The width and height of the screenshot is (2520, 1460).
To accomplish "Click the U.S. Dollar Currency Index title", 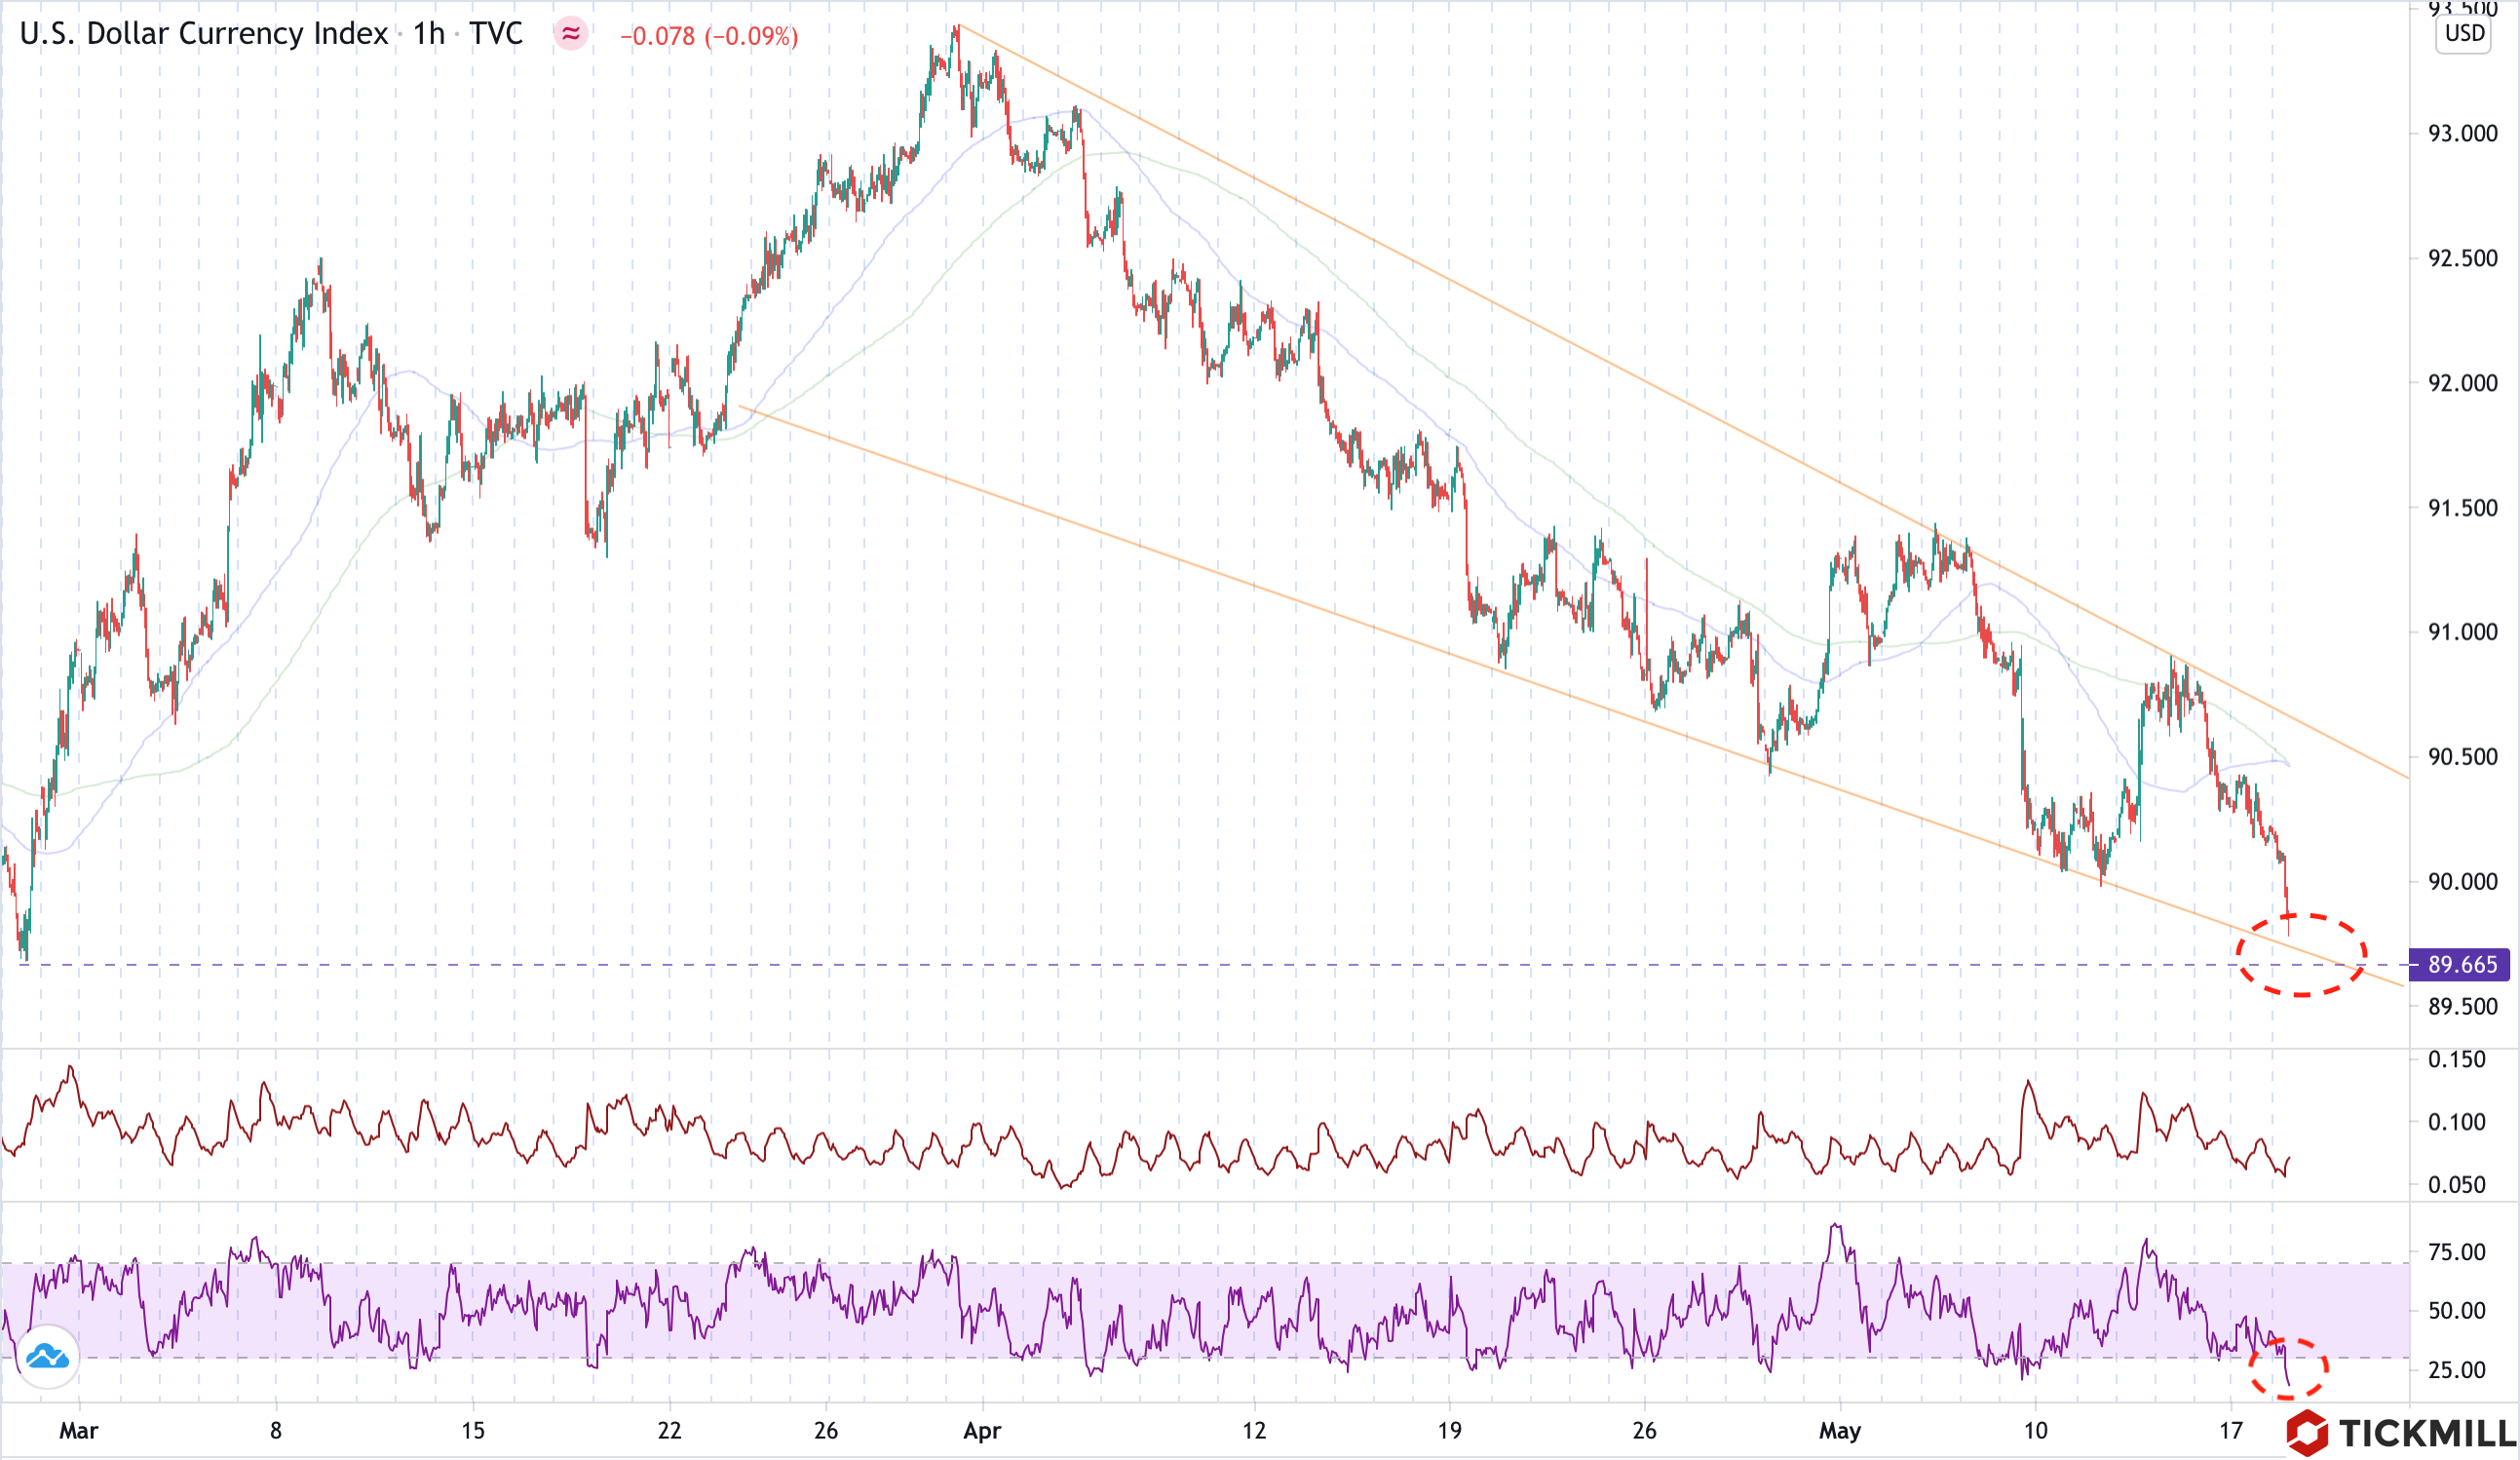I will 204,34.
